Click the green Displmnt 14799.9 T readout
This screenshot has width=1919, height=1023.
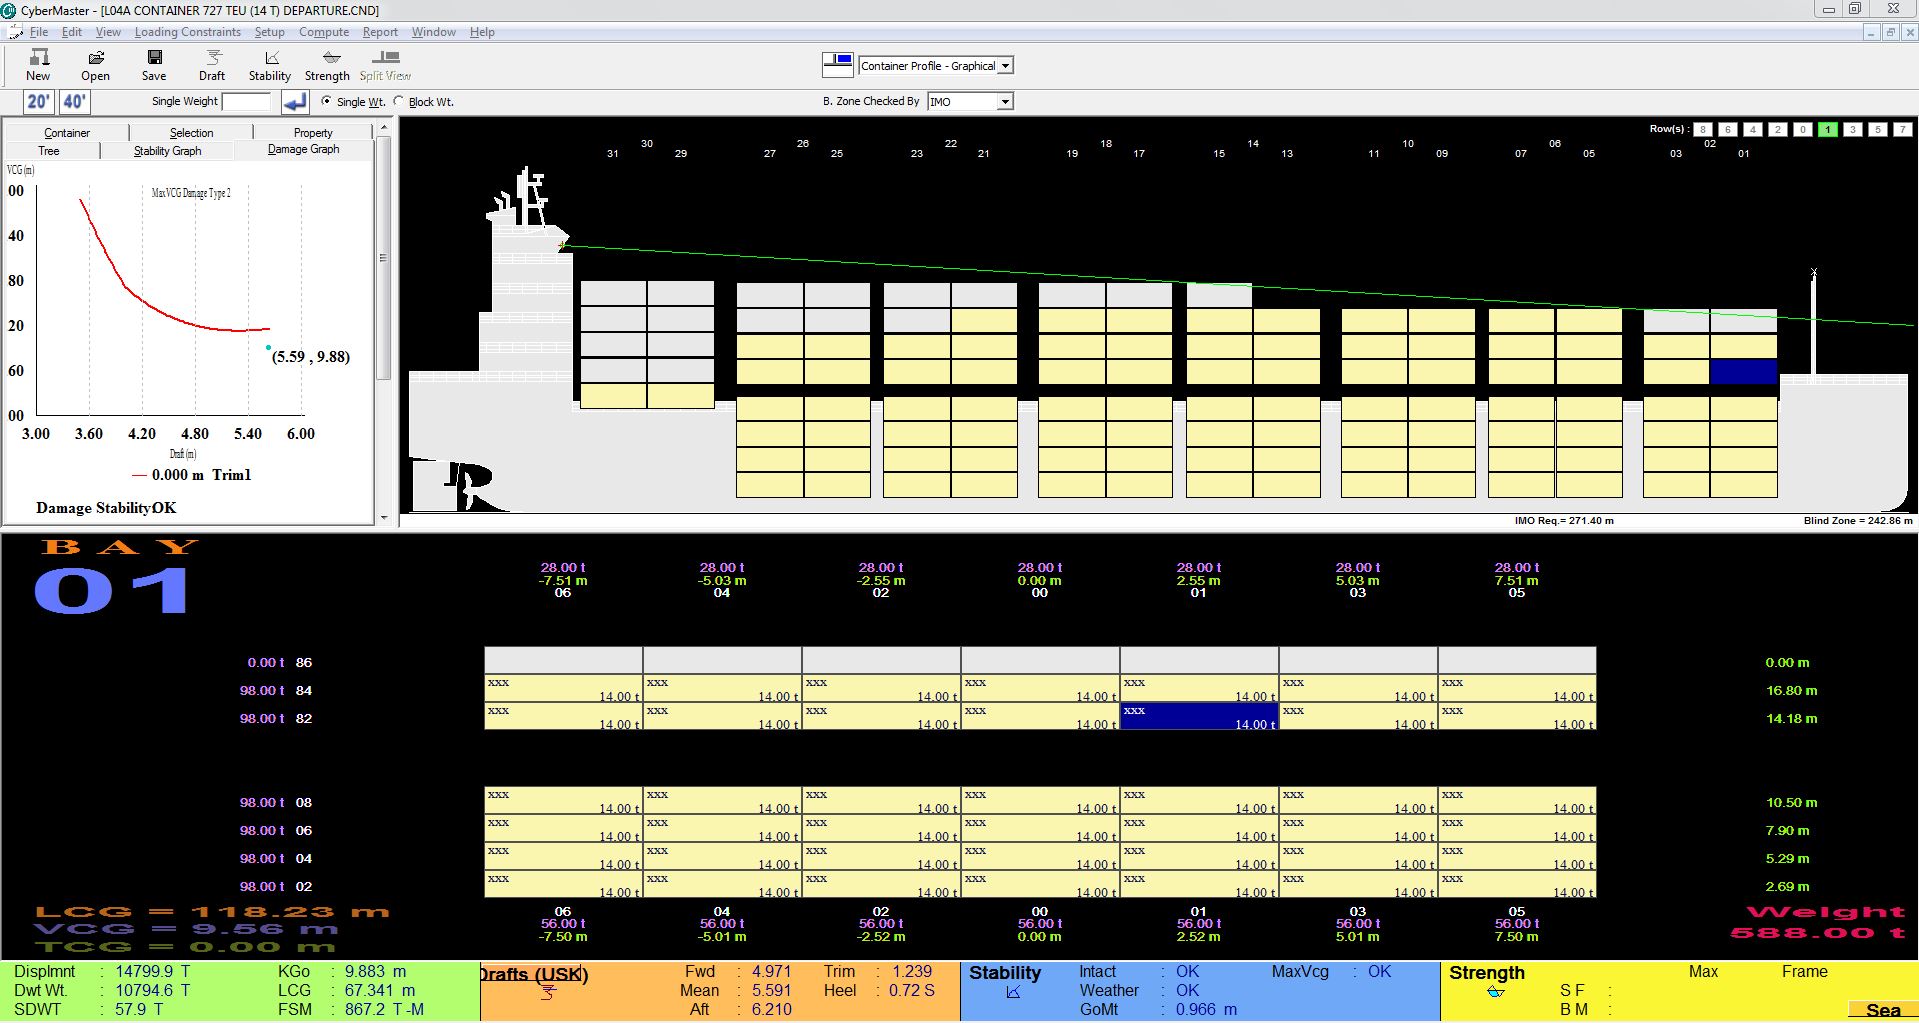click(x=101, y=971)
